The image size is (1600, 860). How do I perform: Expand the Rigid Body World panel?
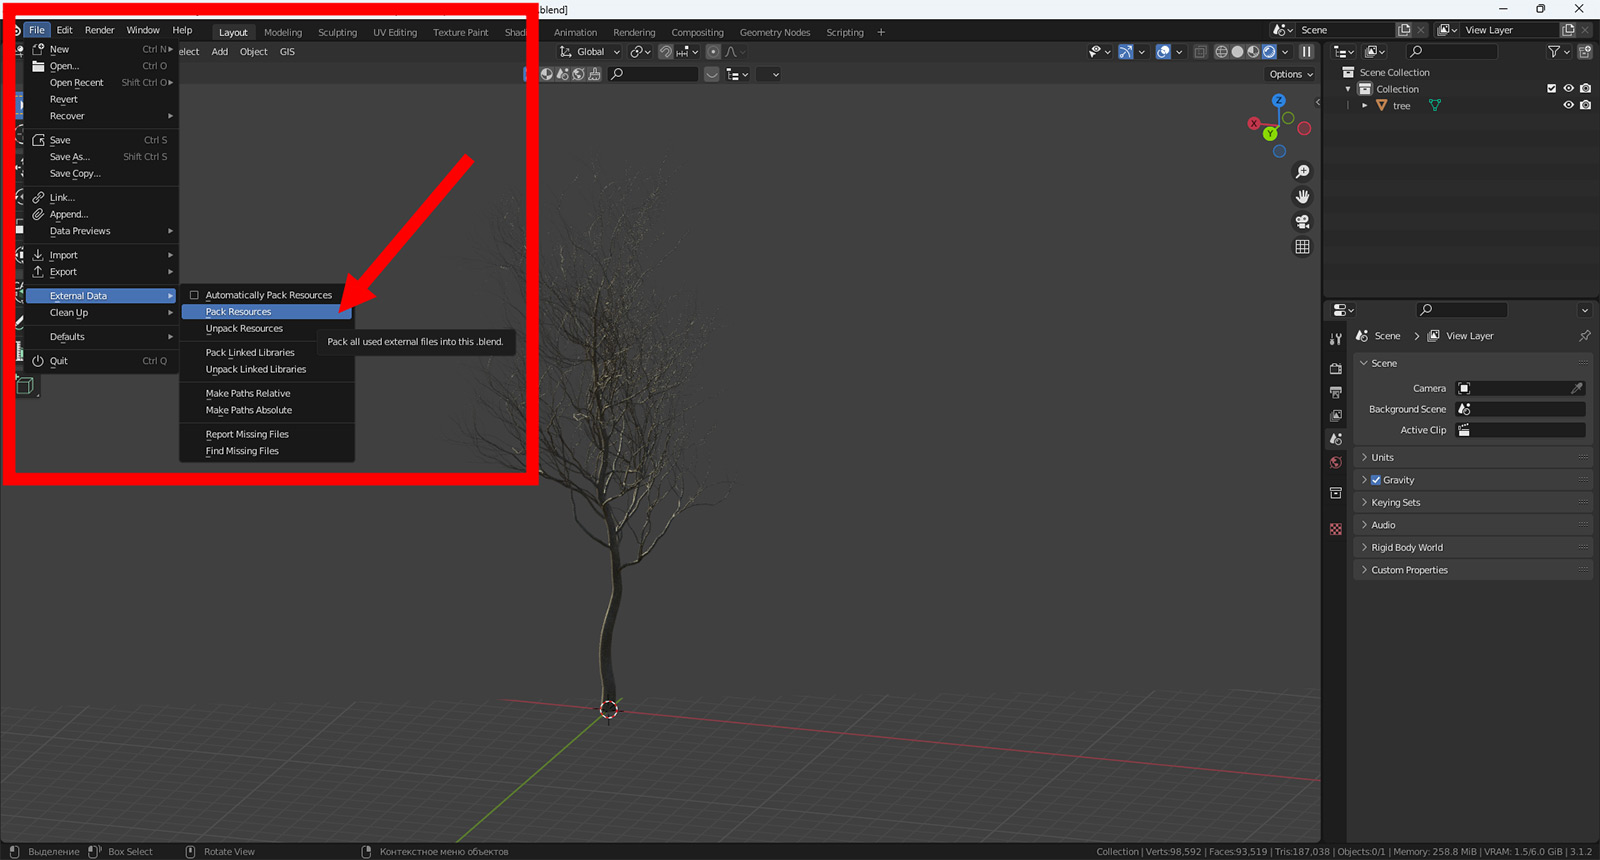(x=1406, y=548)
